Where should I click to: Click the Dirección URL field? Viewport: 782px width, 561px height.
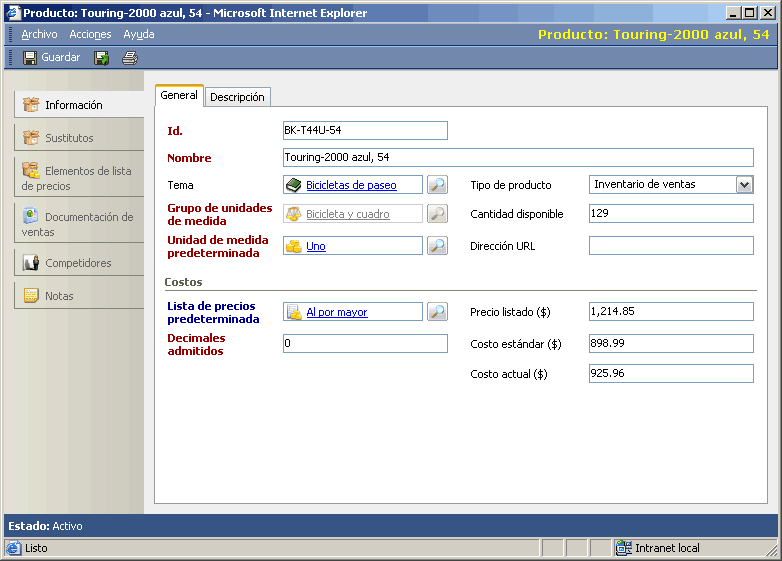coord(671,245)
